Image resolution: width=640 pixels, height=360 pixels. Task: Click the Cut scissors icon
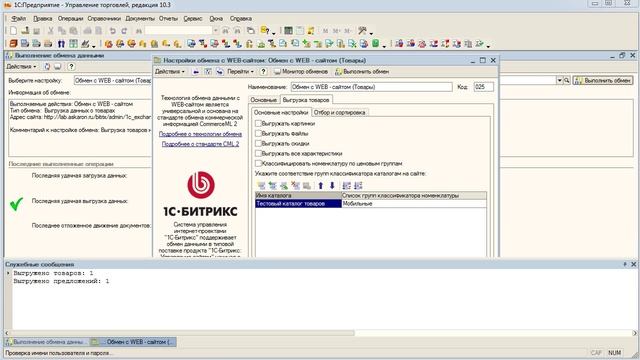[51, 31]
